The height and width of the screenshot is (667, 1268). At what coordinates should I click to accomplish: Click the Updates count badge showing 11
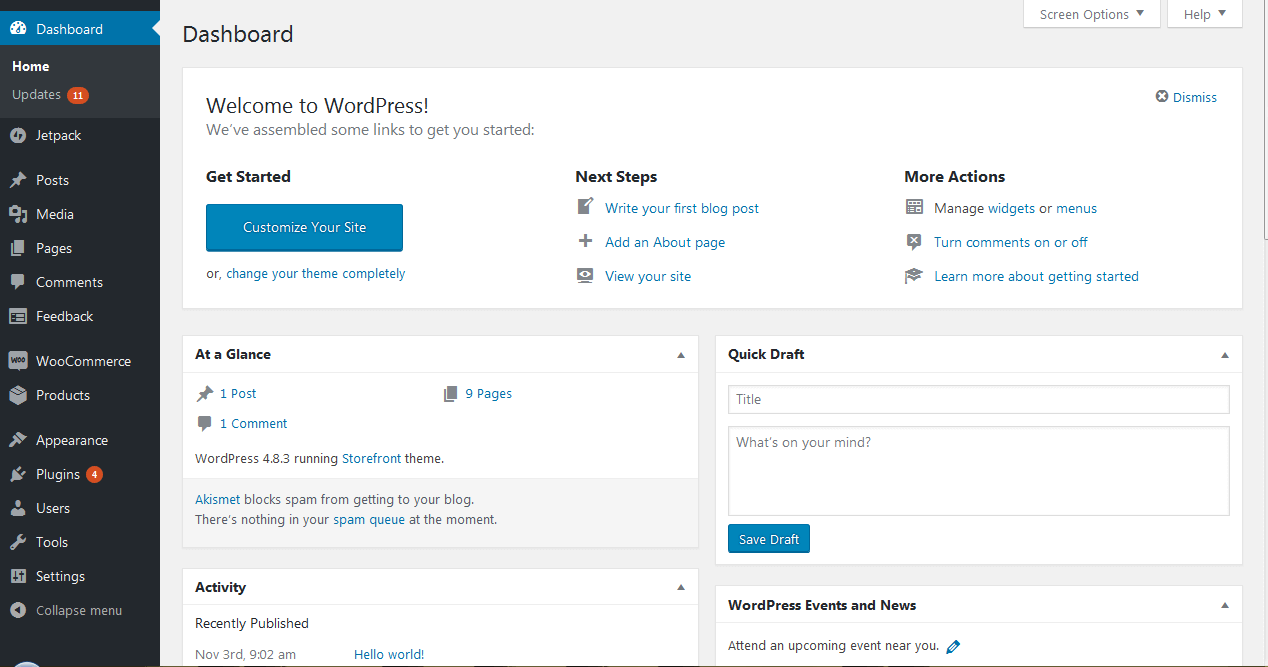tap(78, 95)
